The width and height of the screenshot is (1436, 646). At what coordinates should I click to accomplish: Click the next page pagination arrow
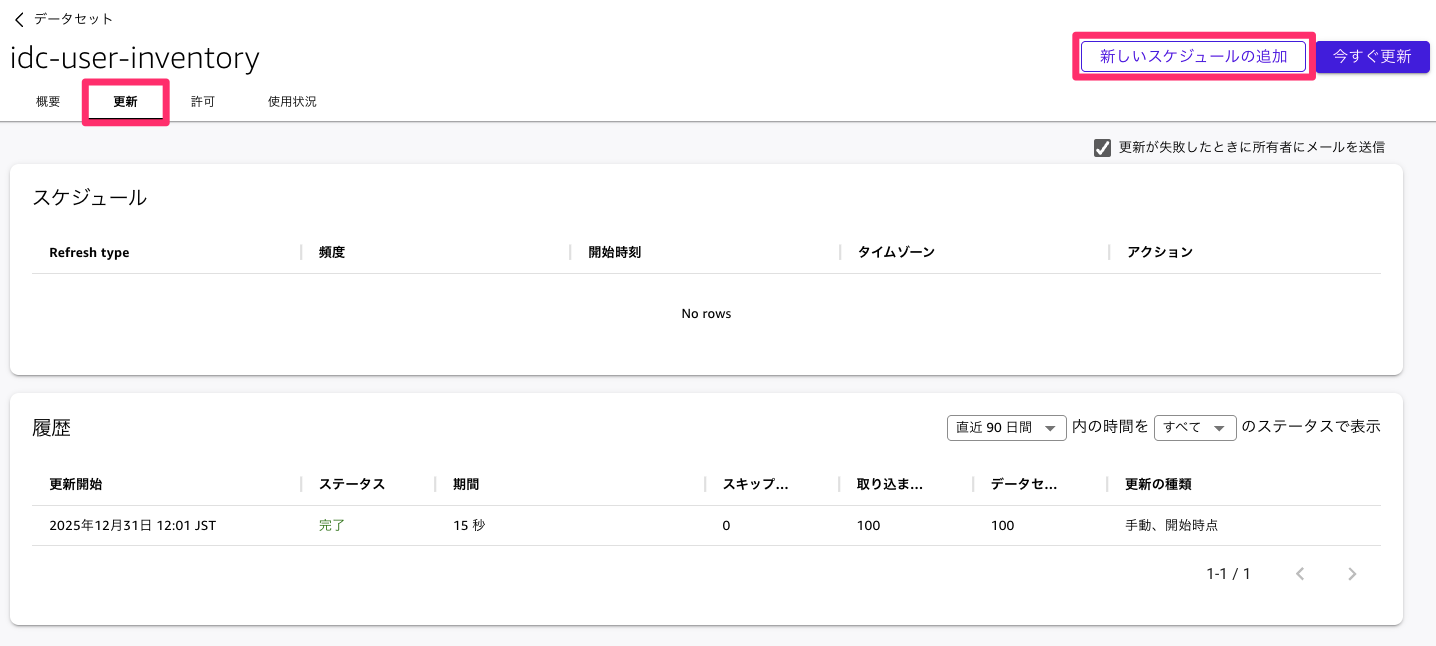pyautogui.click(x=1352, y=573)
